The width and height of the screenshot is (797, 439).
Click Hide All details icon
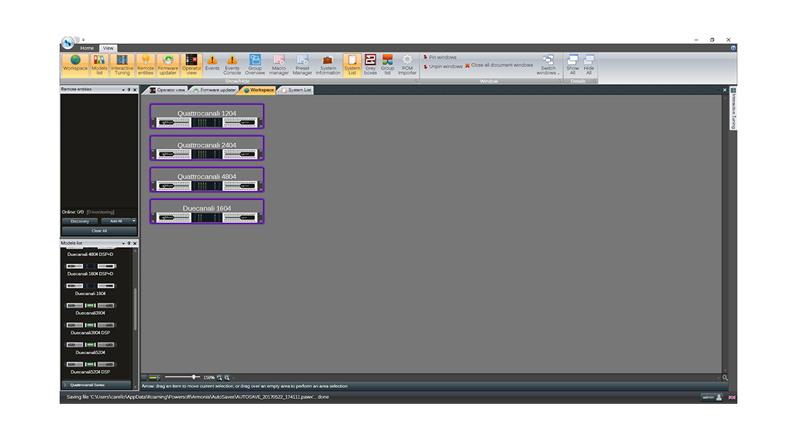[589, 65]
